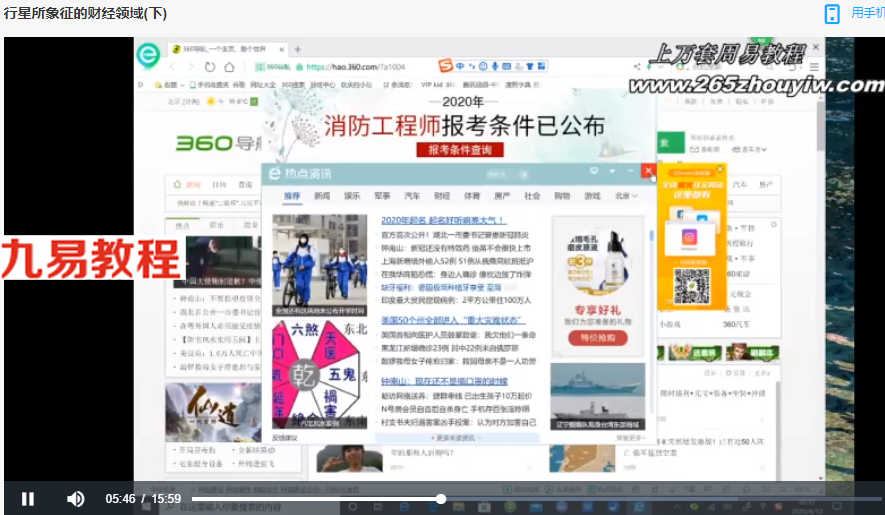The height and width of the screenshot is (515, 885).
Task: Click the phone viewing icon at top right
Action: pyautogui.click(x=832, y=14)
